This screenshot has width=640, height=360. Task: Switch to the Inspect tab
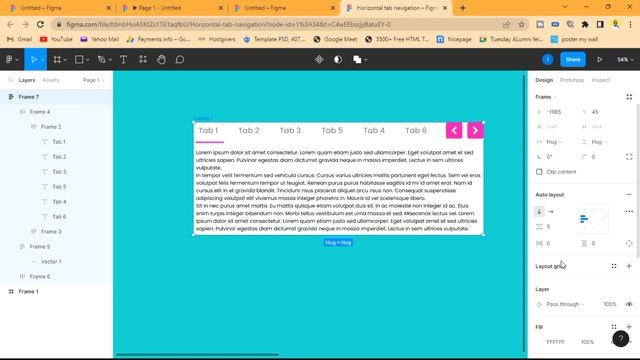[601, 80]
